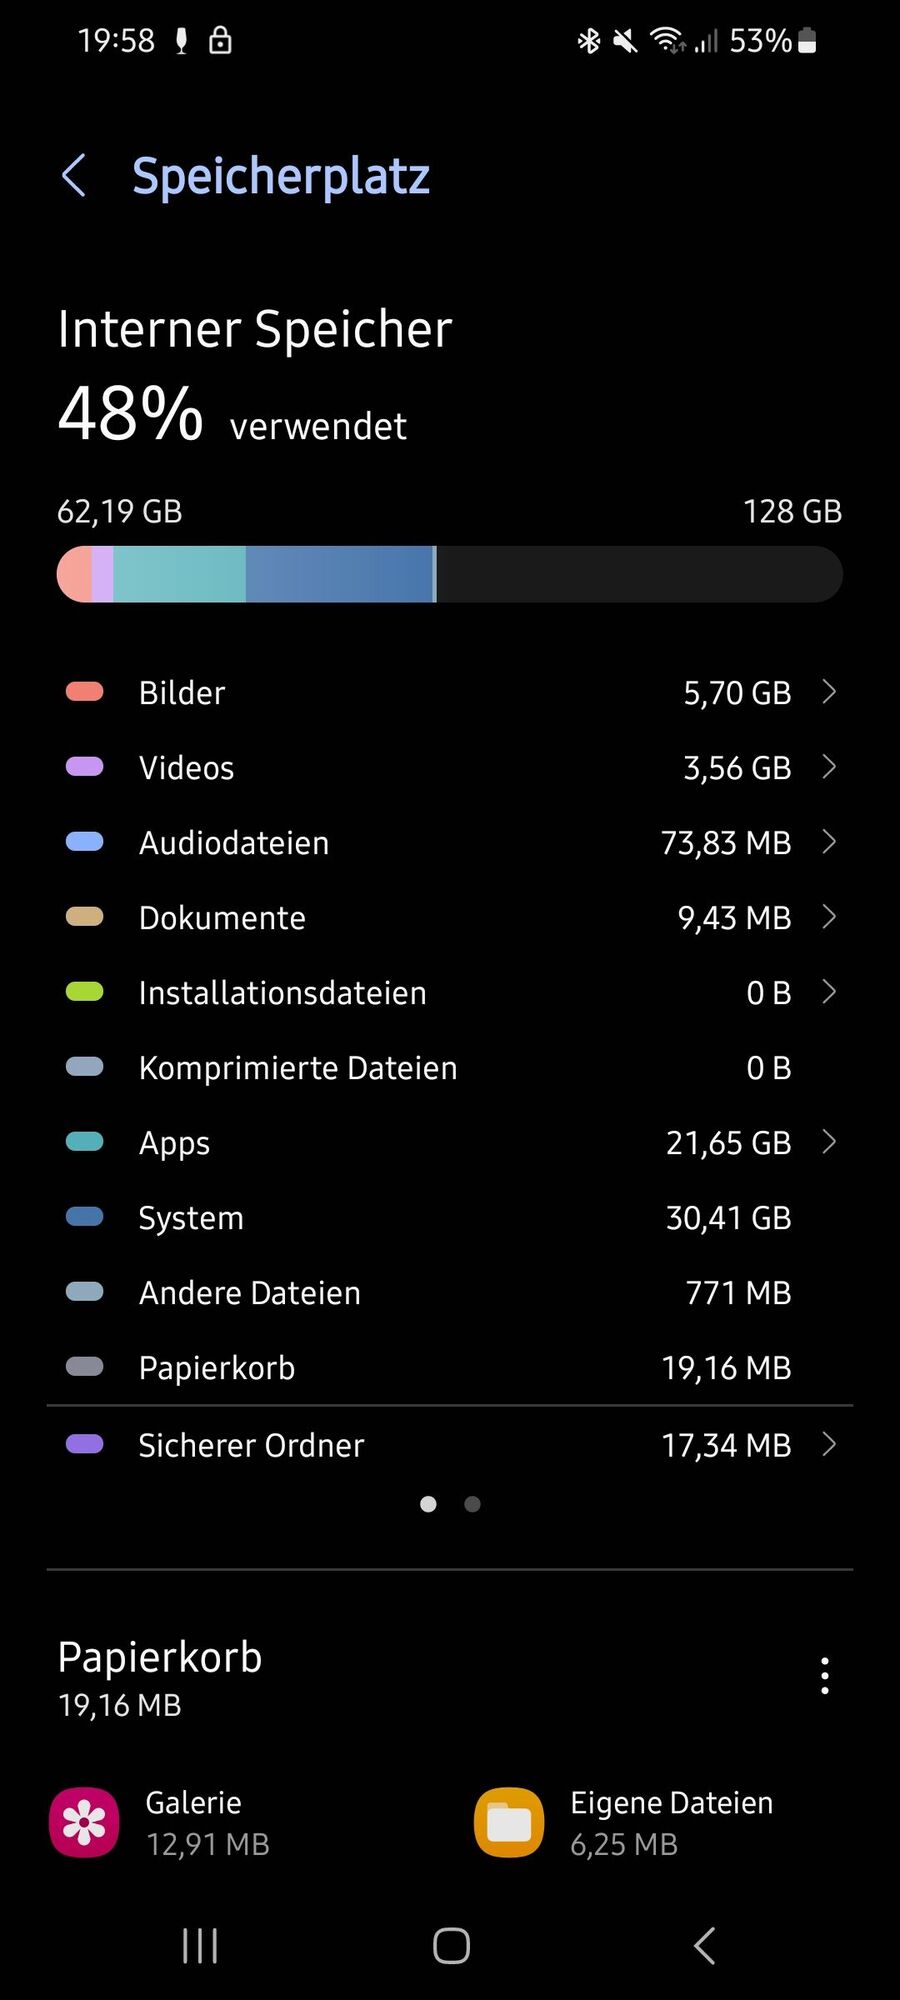
Task: Open the Eigene Dateien folder icon
Action: click(x=509, y=1822)
